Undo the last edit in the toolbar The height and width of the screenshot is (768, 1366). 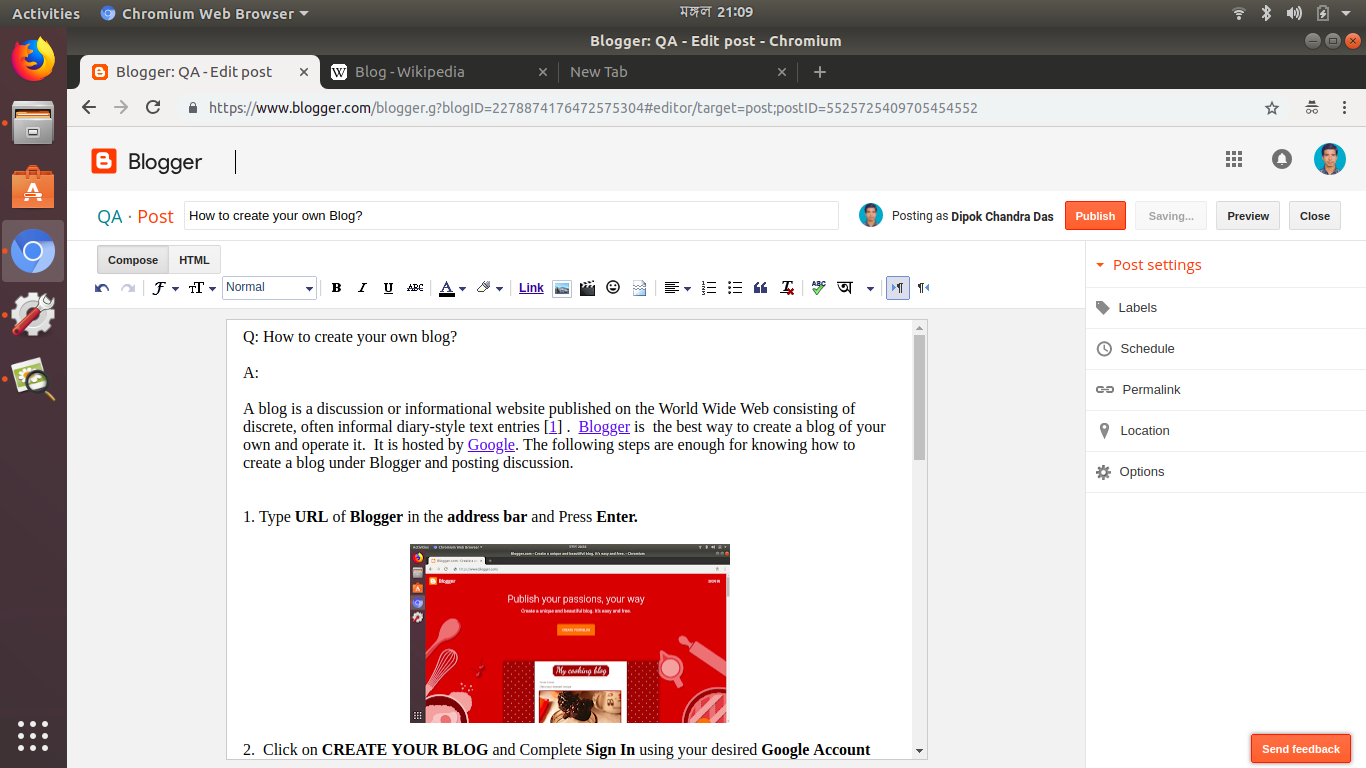(x=102, y=288)
